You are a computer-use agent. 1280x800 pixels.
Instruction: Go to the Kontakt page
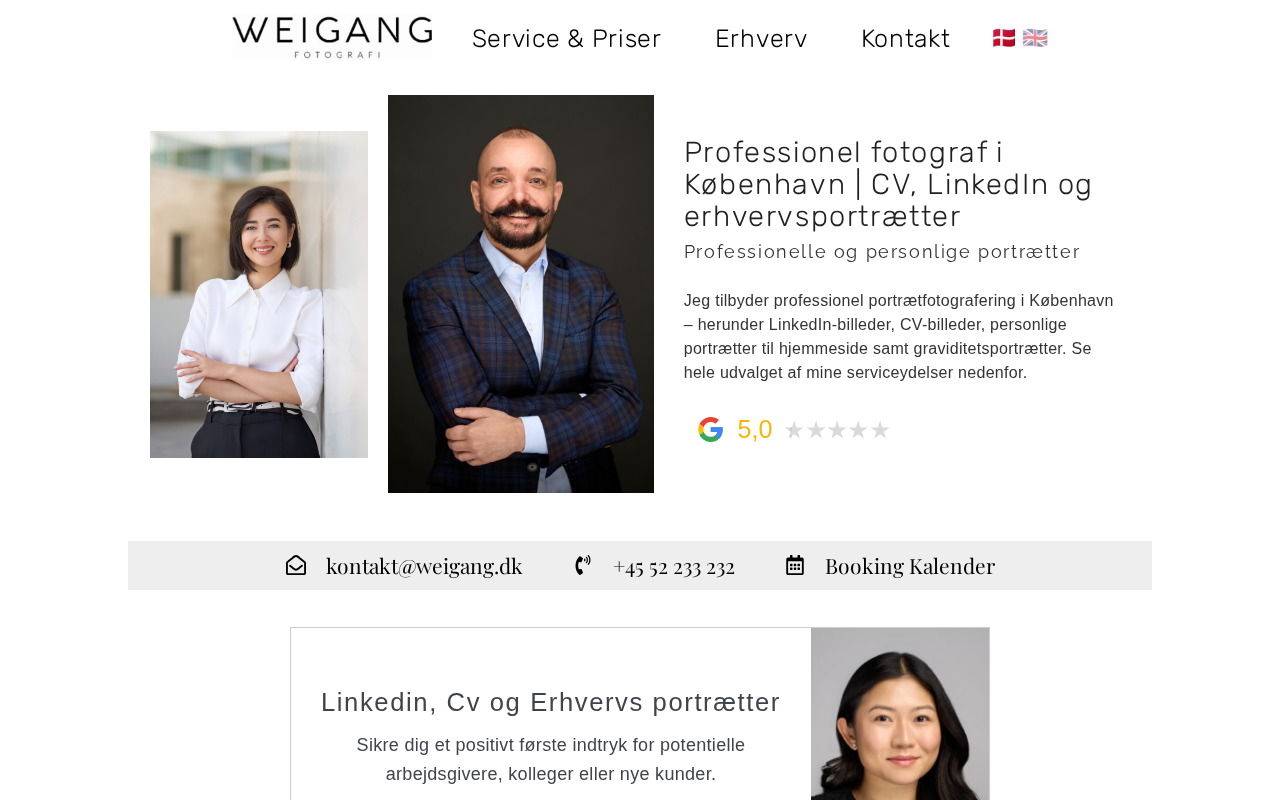905,39
